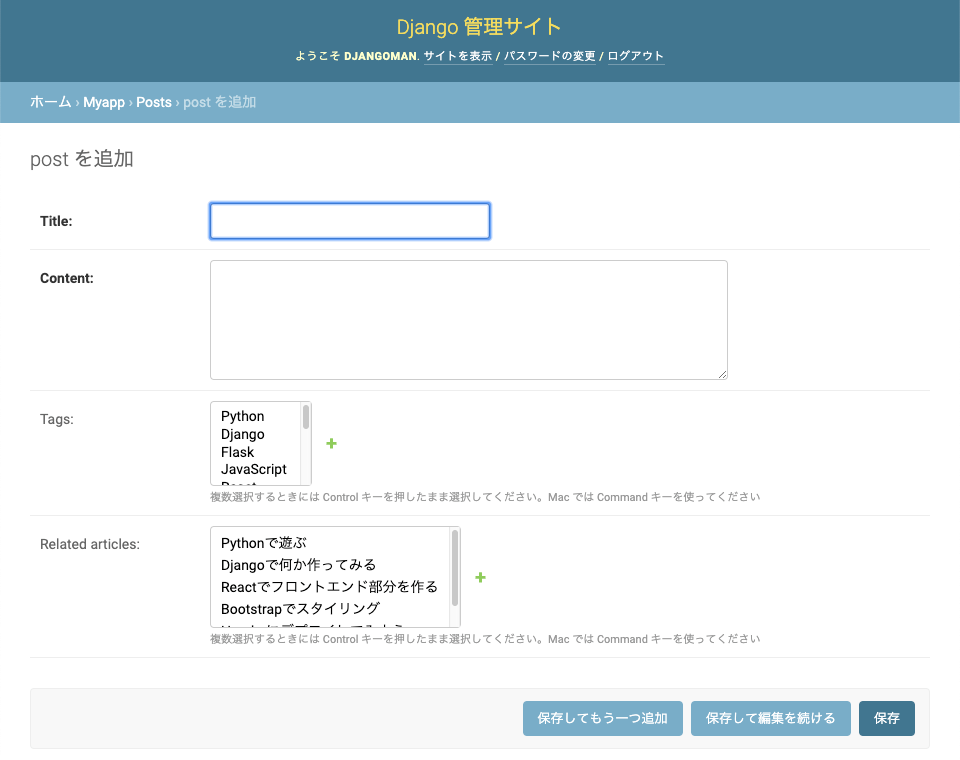This screenshot has height=760, width=960.
Task: Select Djangoで何か作ってみる related article
Action: [x=292, y=564]
